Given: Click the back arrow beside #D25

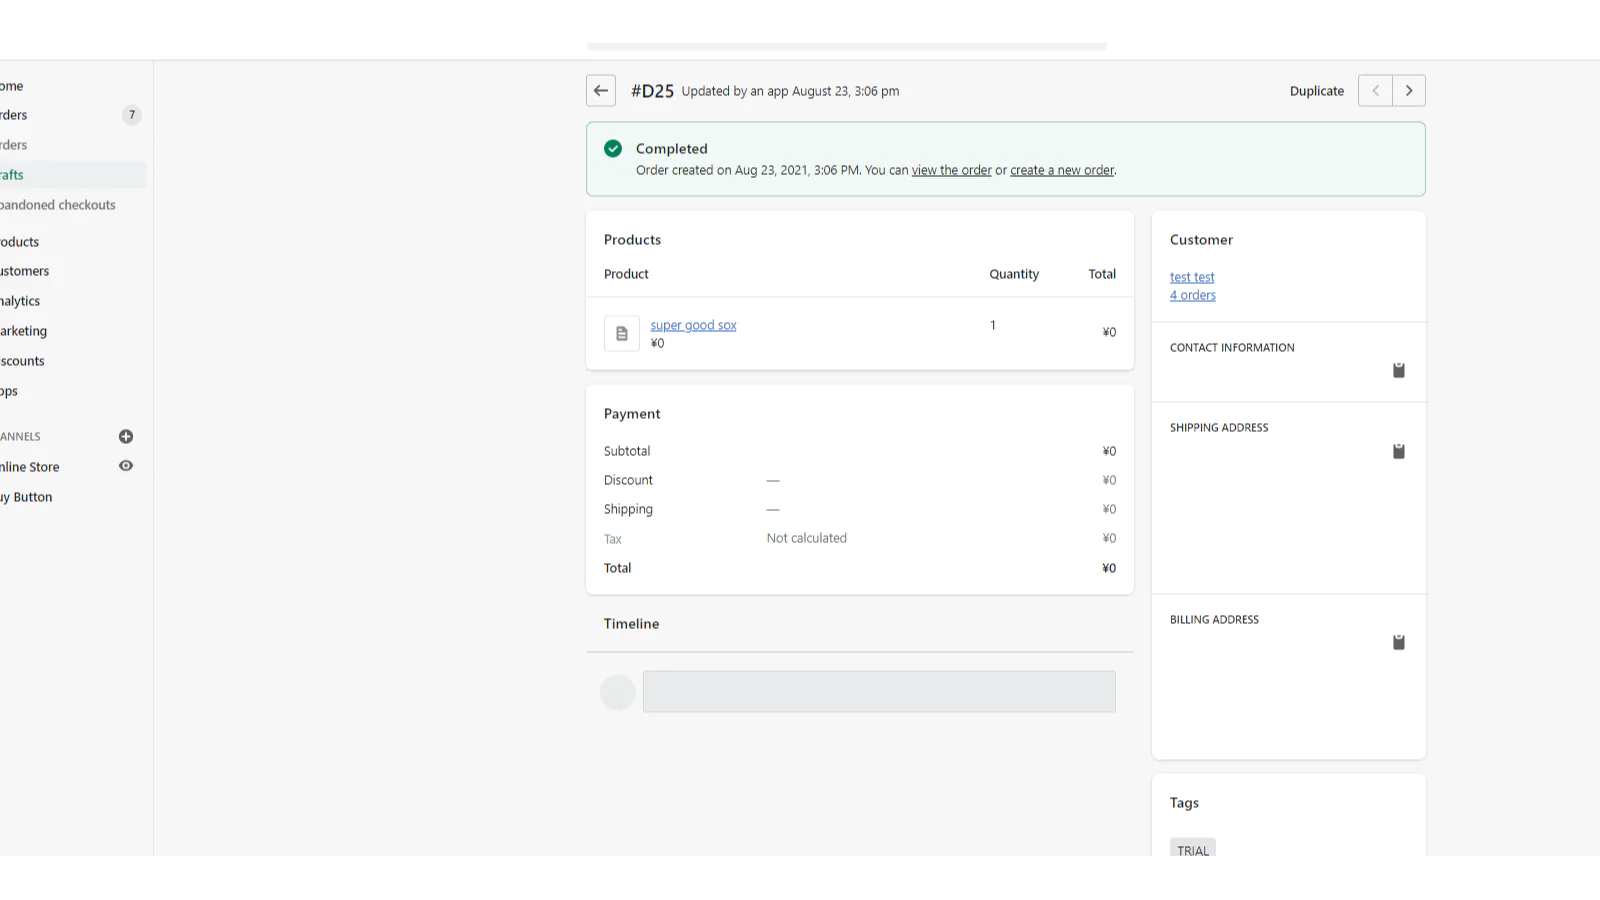Looking at the screenshot, I should [x=600, y=91].
